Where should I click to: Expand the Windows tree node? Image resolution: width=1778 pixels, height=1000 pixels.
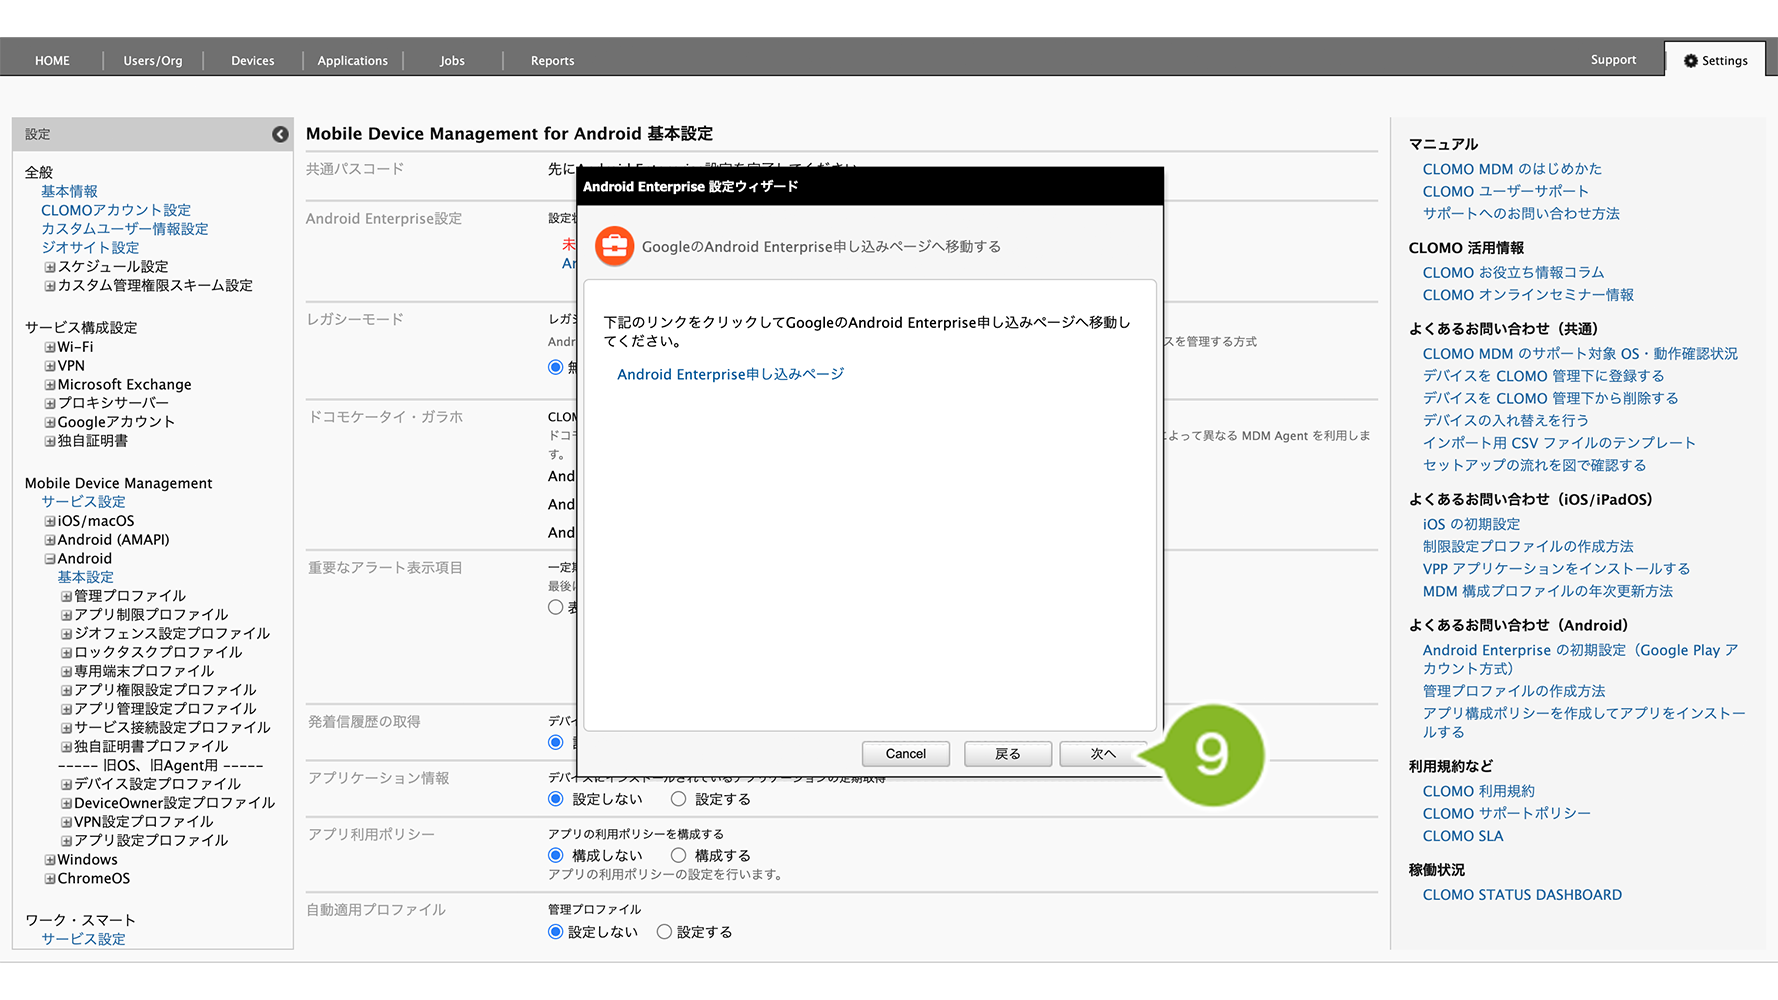50,860
